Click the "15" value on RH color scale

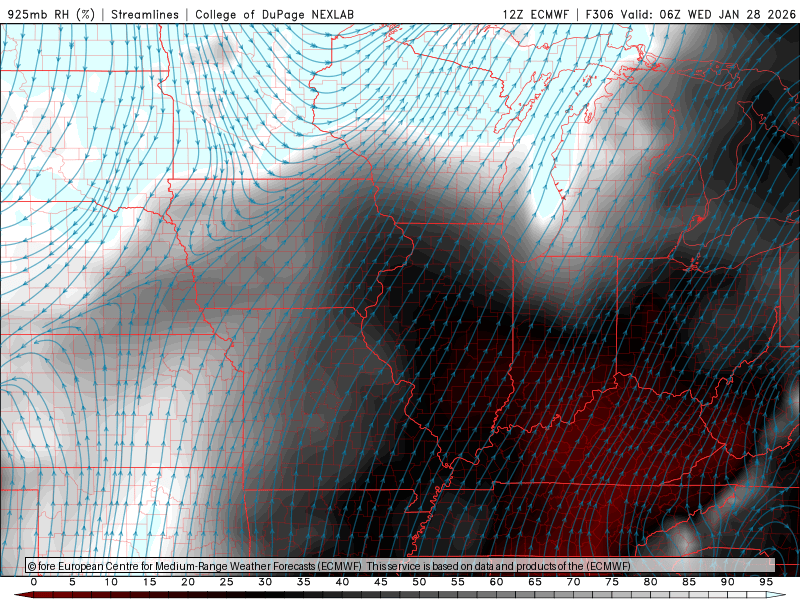tap(149, 582)
